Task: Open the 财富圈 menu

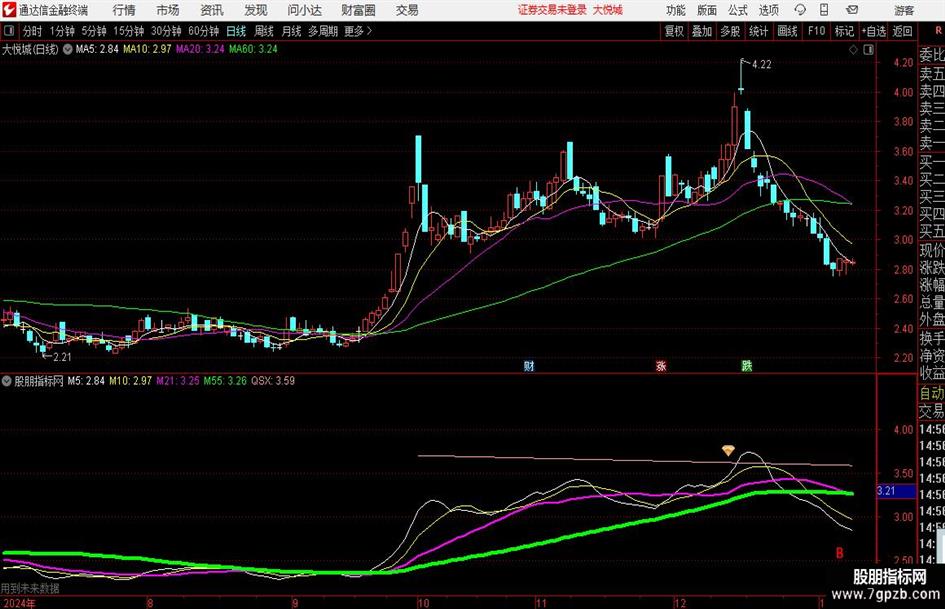Action: 358,10
